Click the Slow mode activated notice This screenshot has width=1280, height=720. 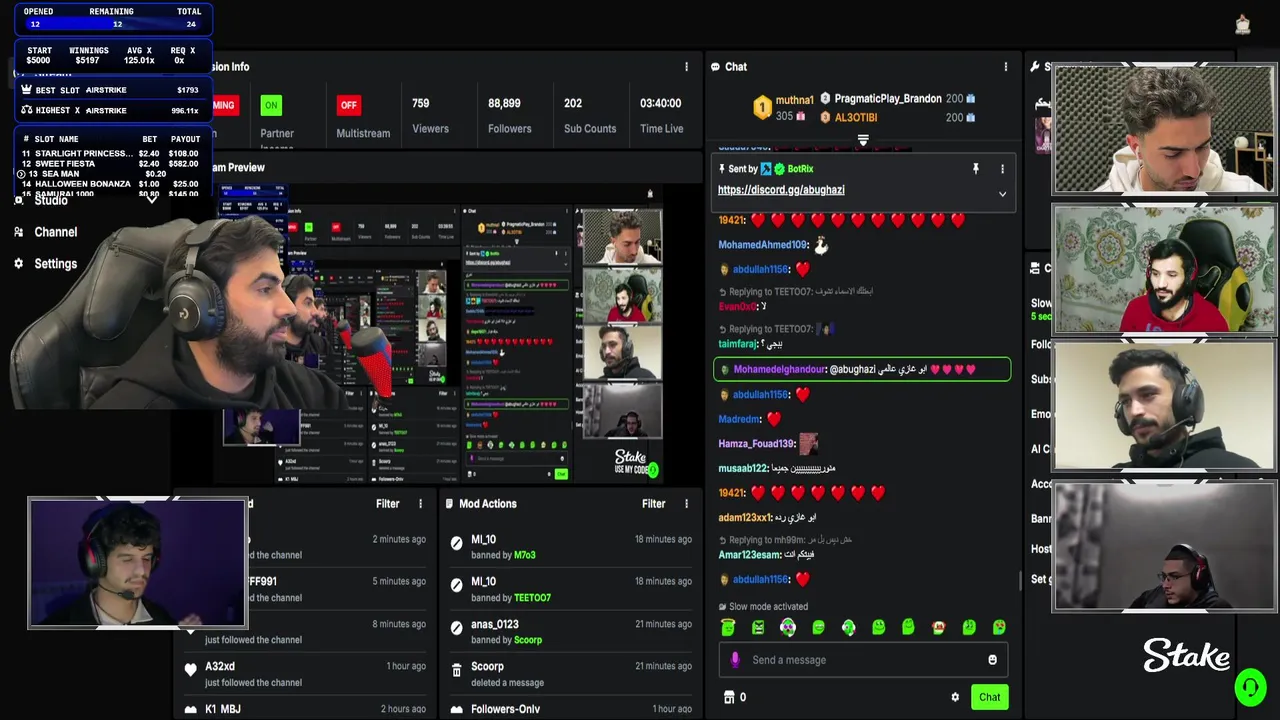pyautogui.click(x=763, y=607)
